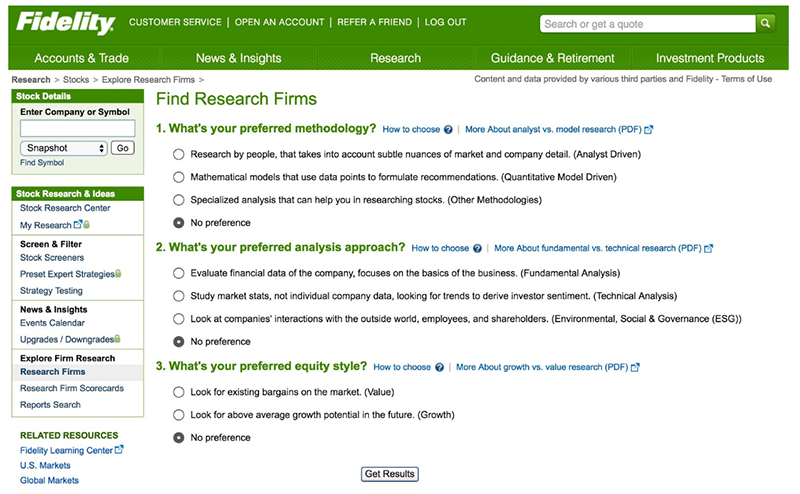This screenshot has width=800, height=494.
Task: Click Find Symbol link
Action: [42, 163]
